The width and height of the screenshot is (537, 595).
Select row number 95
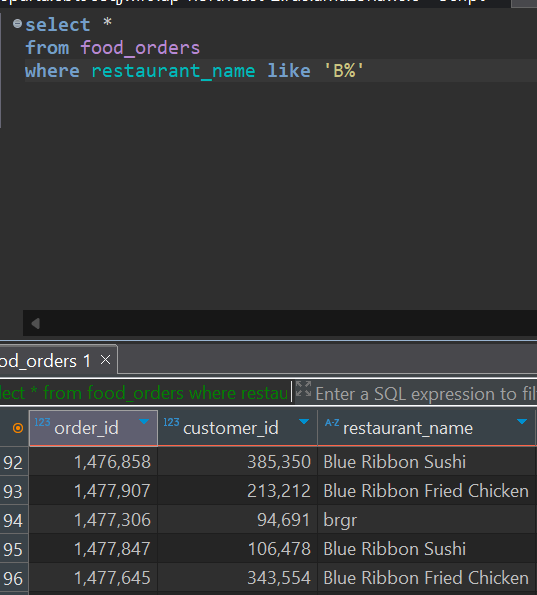coord(14,549)
